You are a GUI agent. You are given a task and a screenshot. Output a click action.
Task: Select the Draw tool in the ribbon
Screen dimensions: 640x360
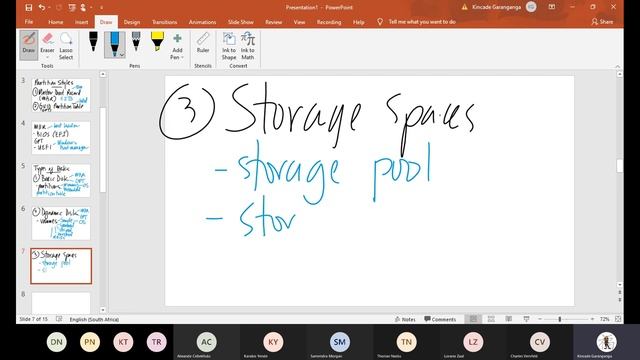point(29,44)
